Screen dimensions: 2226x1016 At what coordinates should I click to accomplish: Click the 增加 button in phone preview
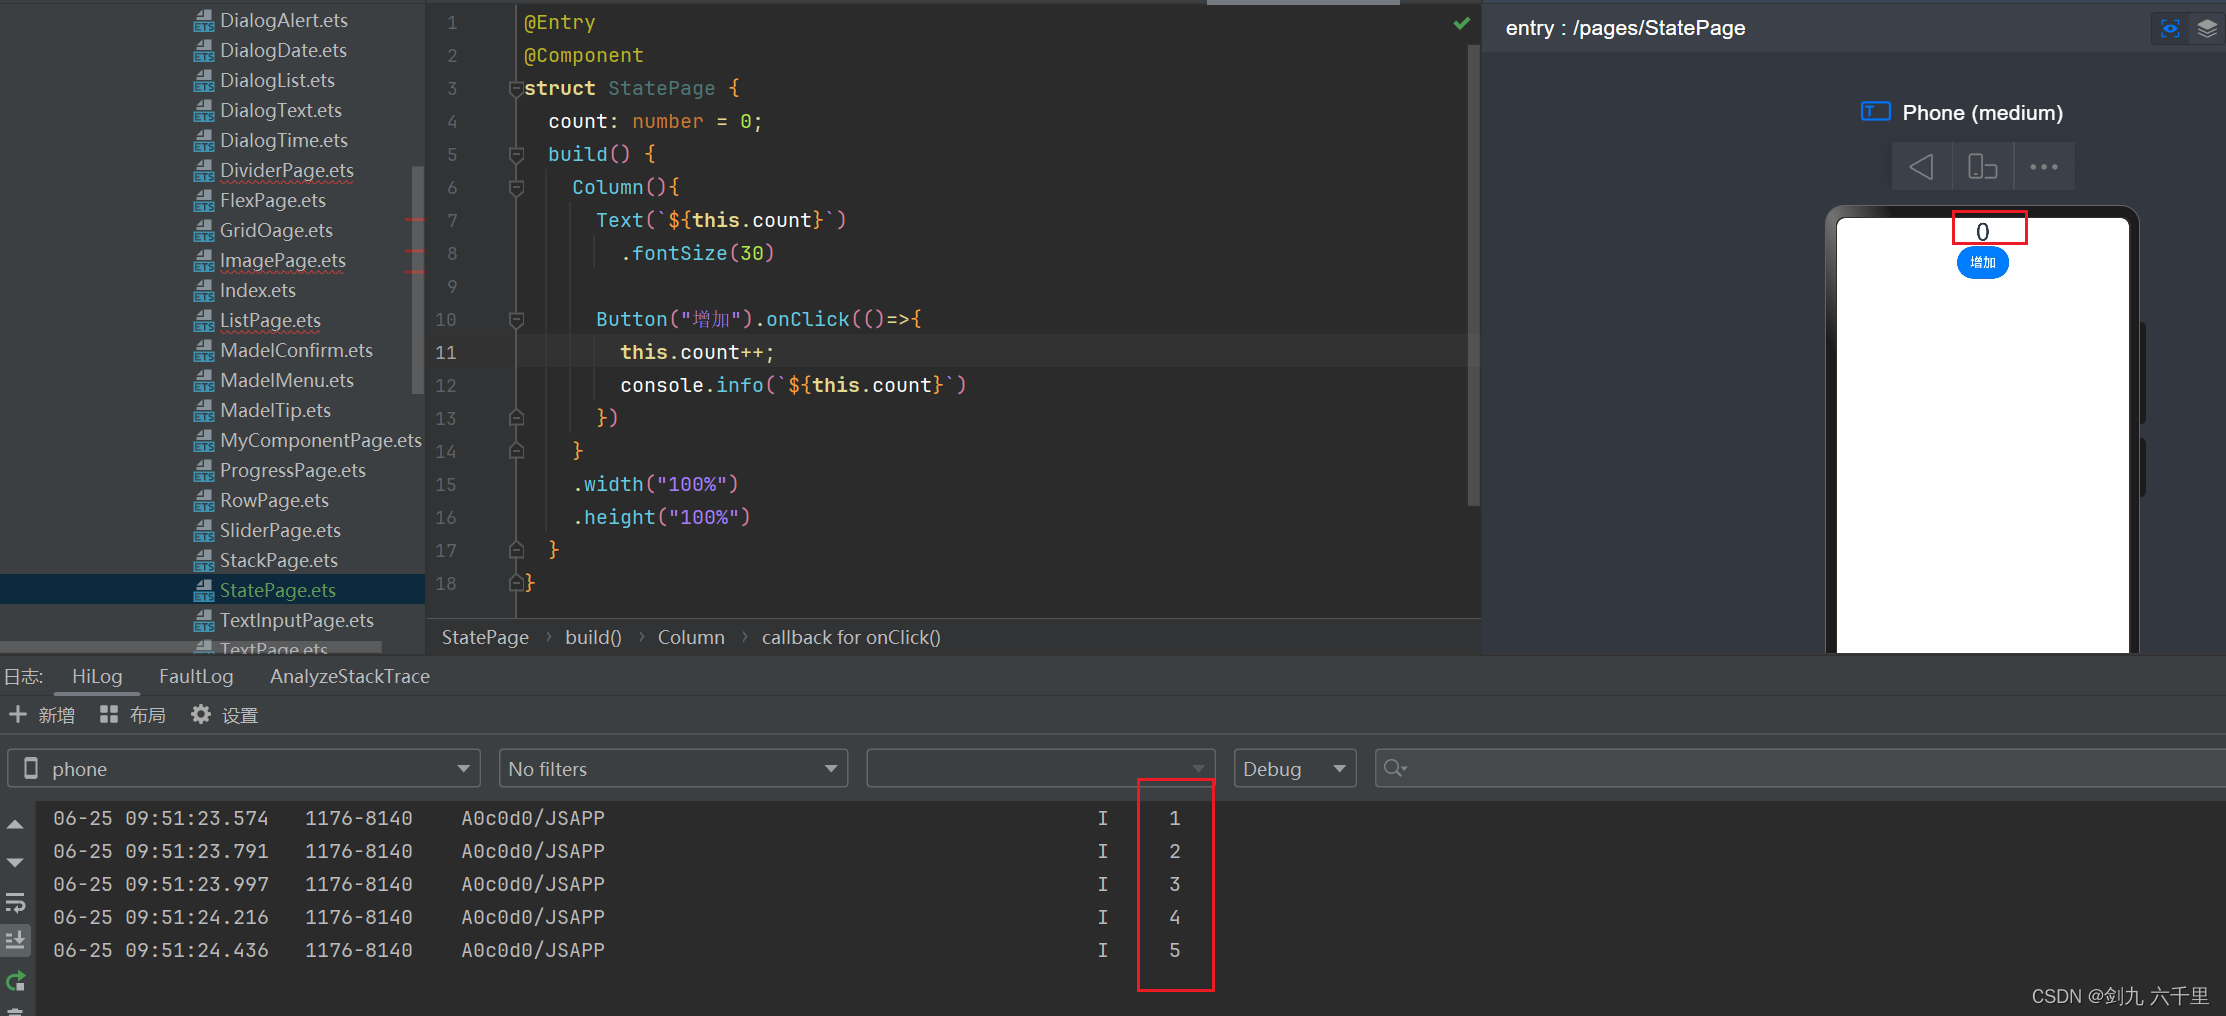tap(1982, 263)
